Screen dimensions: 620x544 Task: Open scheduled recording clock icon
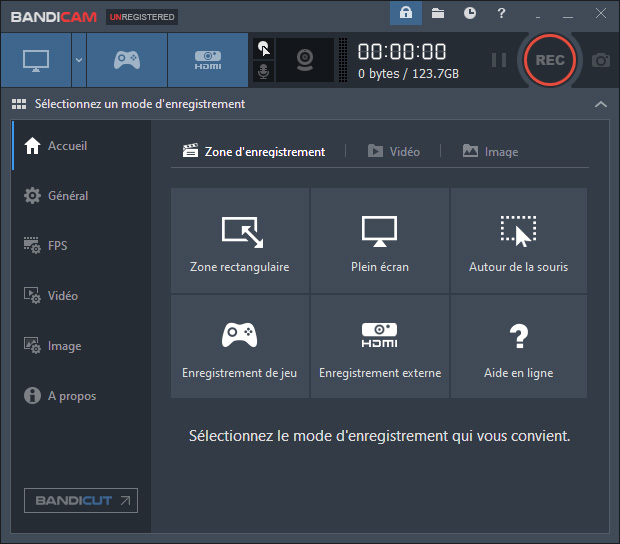tap(470, 13)
